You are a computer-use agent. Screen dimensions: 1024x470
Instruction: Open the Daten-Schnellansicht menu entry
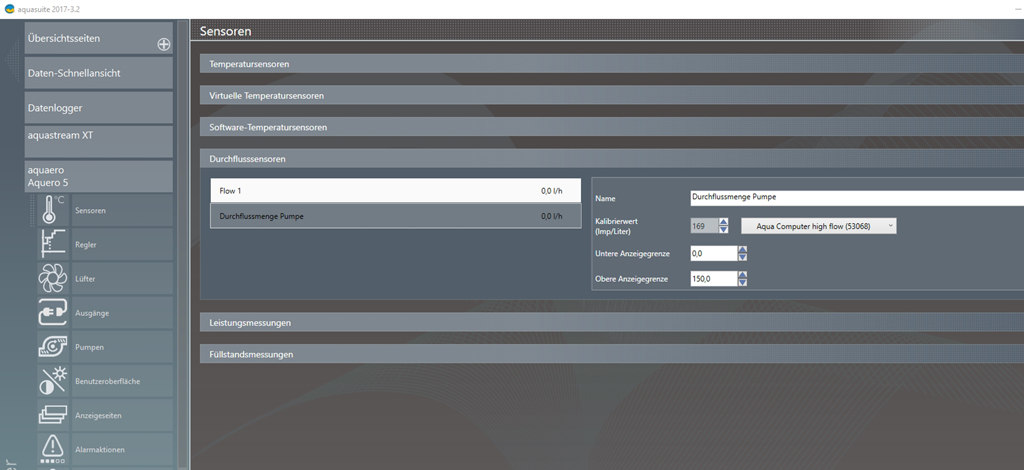pos(98,74)
